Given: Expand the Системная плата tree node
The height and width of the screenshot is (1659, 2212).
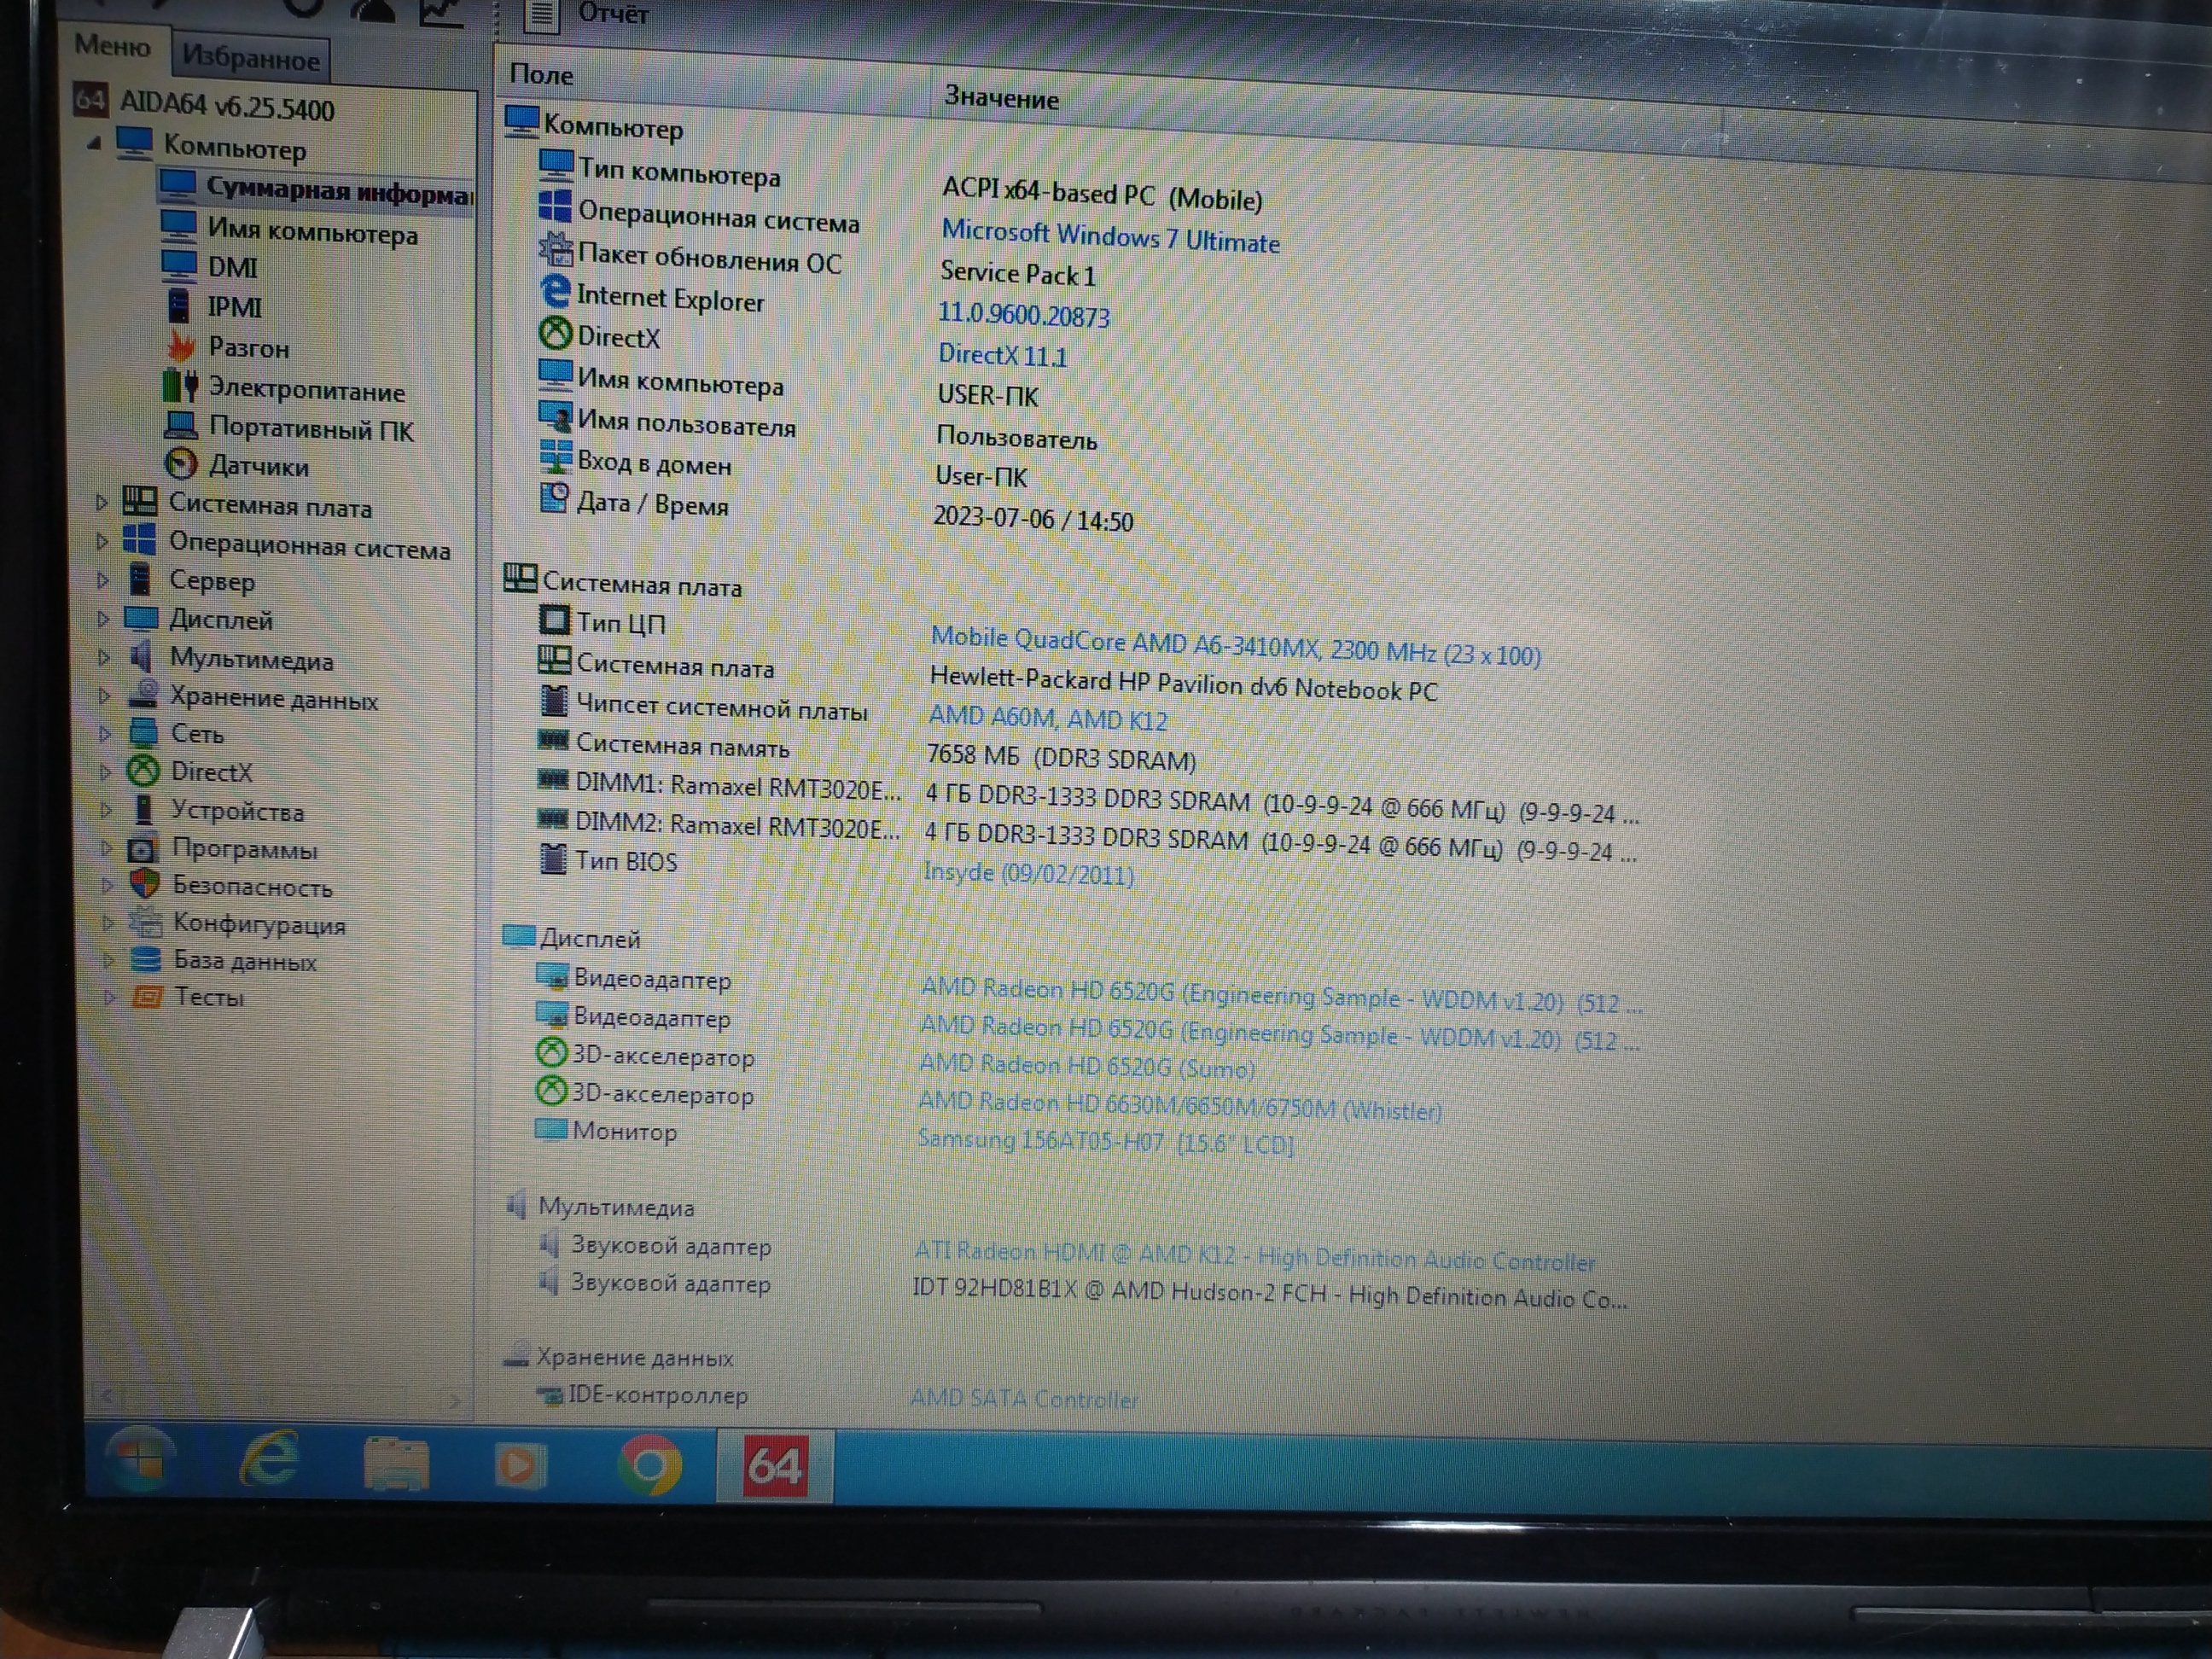Looking at the screenshot, I should point(101,502).
